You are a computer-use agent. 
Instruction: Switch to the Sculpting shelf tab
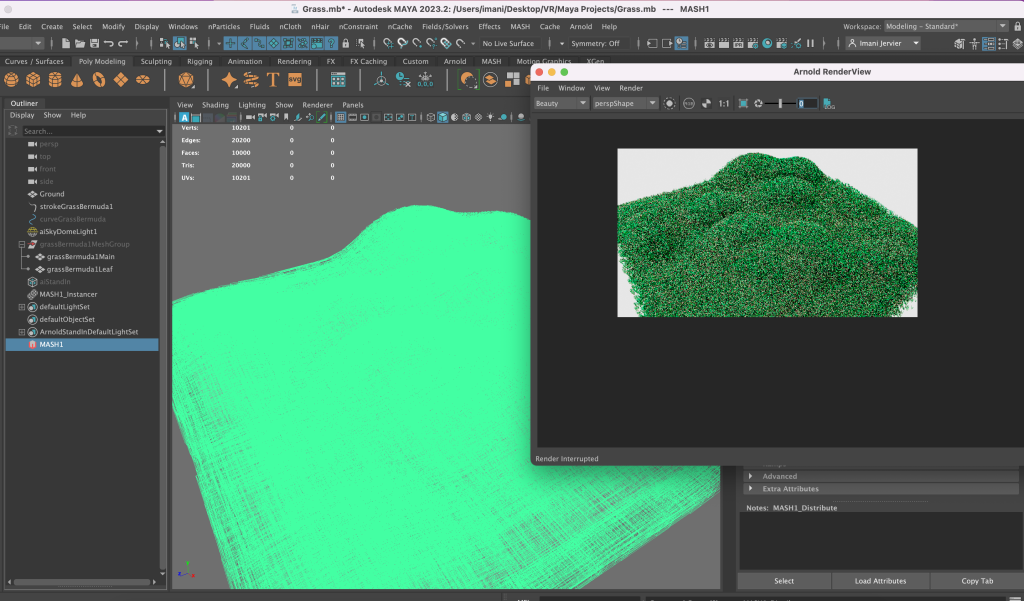point(156,61)
